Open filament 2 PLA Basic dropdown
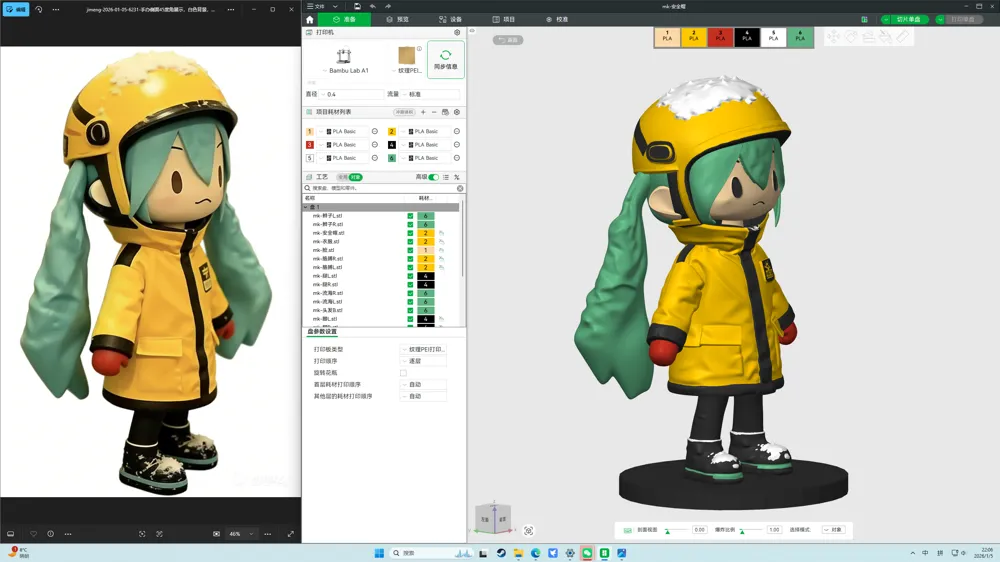This screenshot has width=1000, height=562. (425, 131)
